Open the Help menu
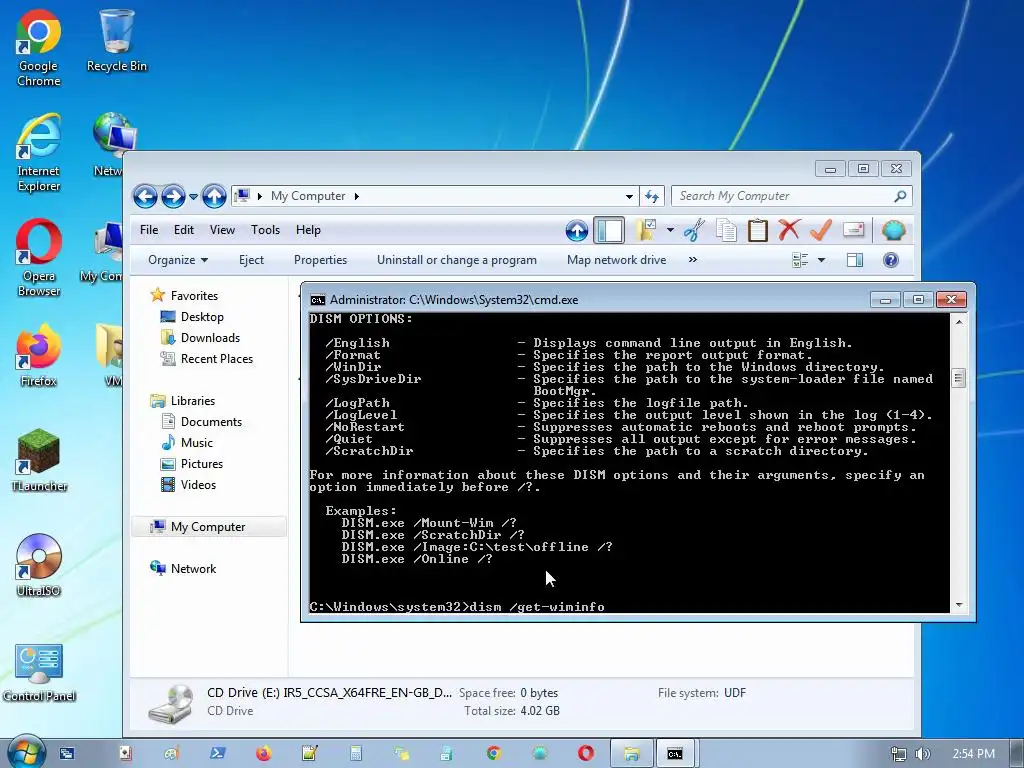The width and height of the screenshot is (1024, 768). point(308,230)
